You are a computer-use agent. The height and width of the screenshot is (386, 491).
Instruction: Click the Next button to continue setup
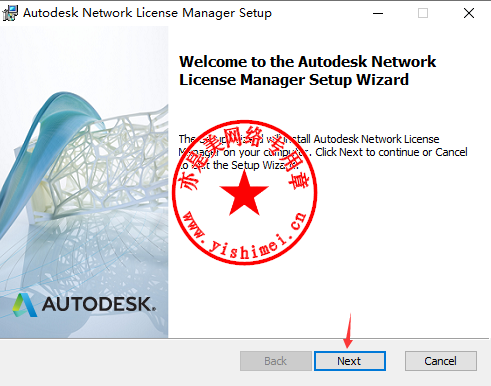[350, 361]
